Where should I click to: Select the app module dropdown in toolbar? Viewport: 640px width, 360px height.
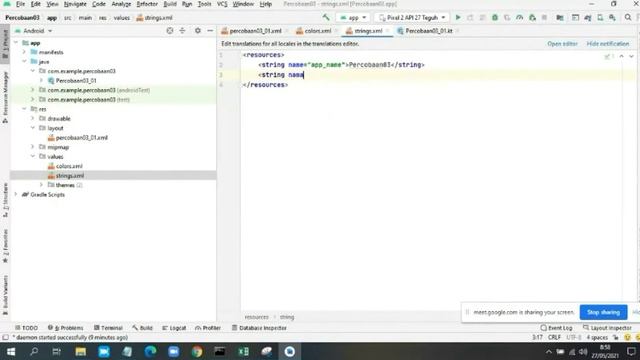(353, 18)
